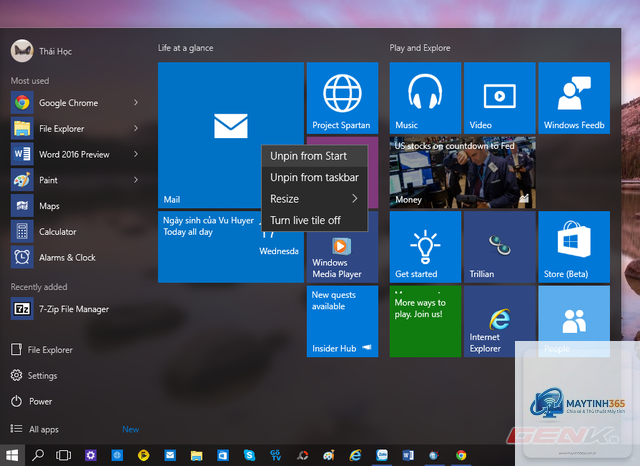The image size is (640, 466).
Task: Open Skype from the taskbar
Action: (x=249, y=455)
